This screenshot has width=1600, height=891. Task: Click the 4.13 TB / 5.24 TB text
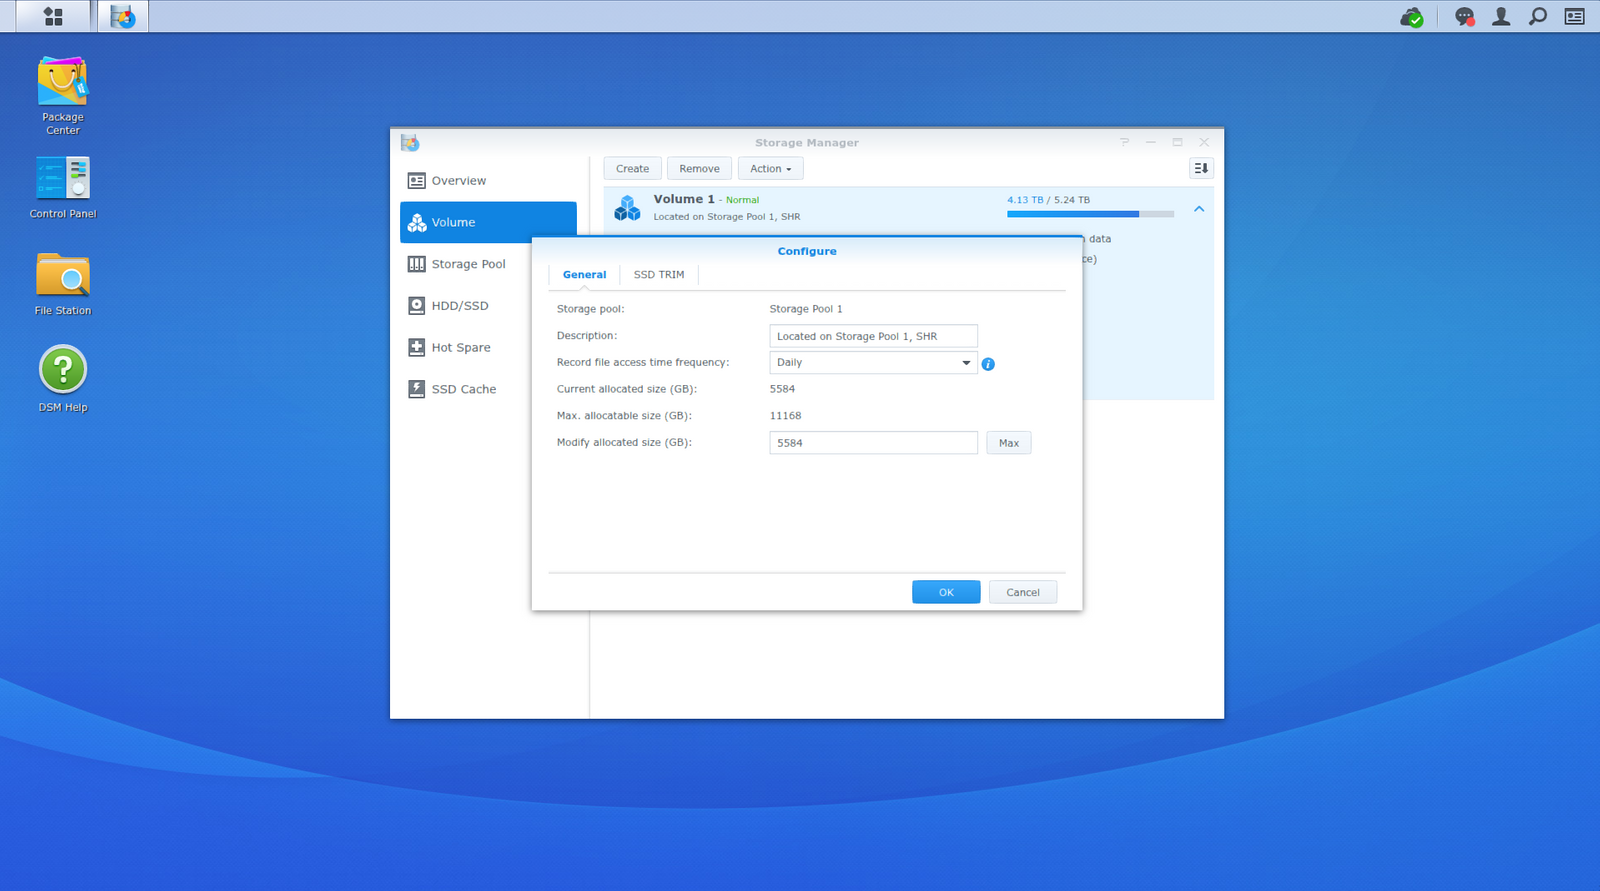[1048, 200]
